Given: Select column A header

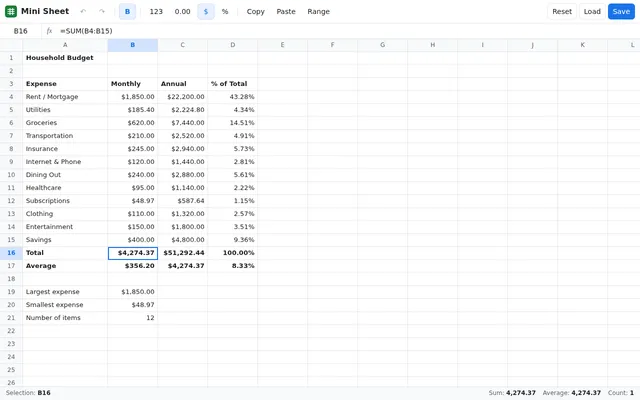Looking at the screenshot, I should click(65, 45).
